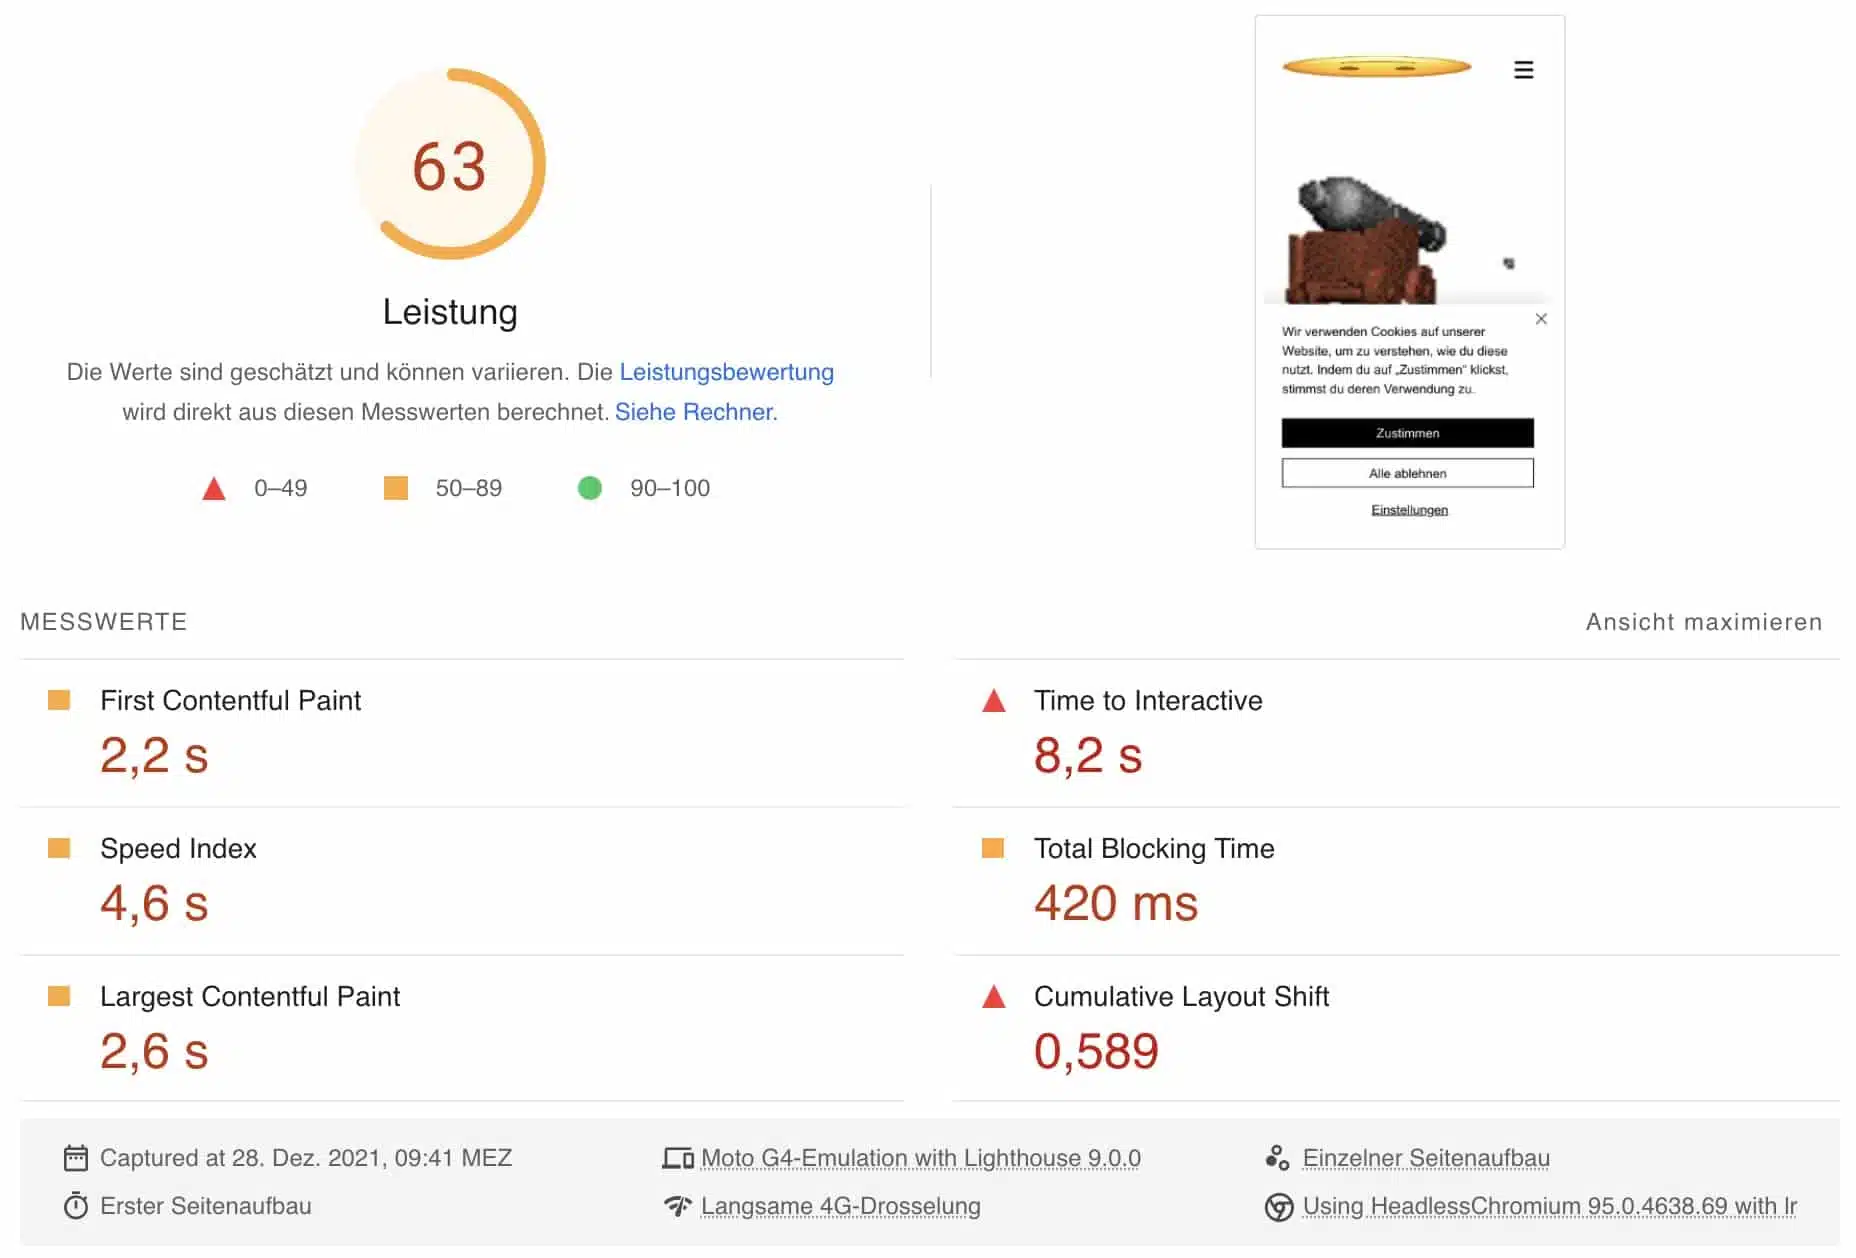Open the hamburger menu in the page preview
This screenshot has height=1258, width=1856.
tap(1523, 70)
